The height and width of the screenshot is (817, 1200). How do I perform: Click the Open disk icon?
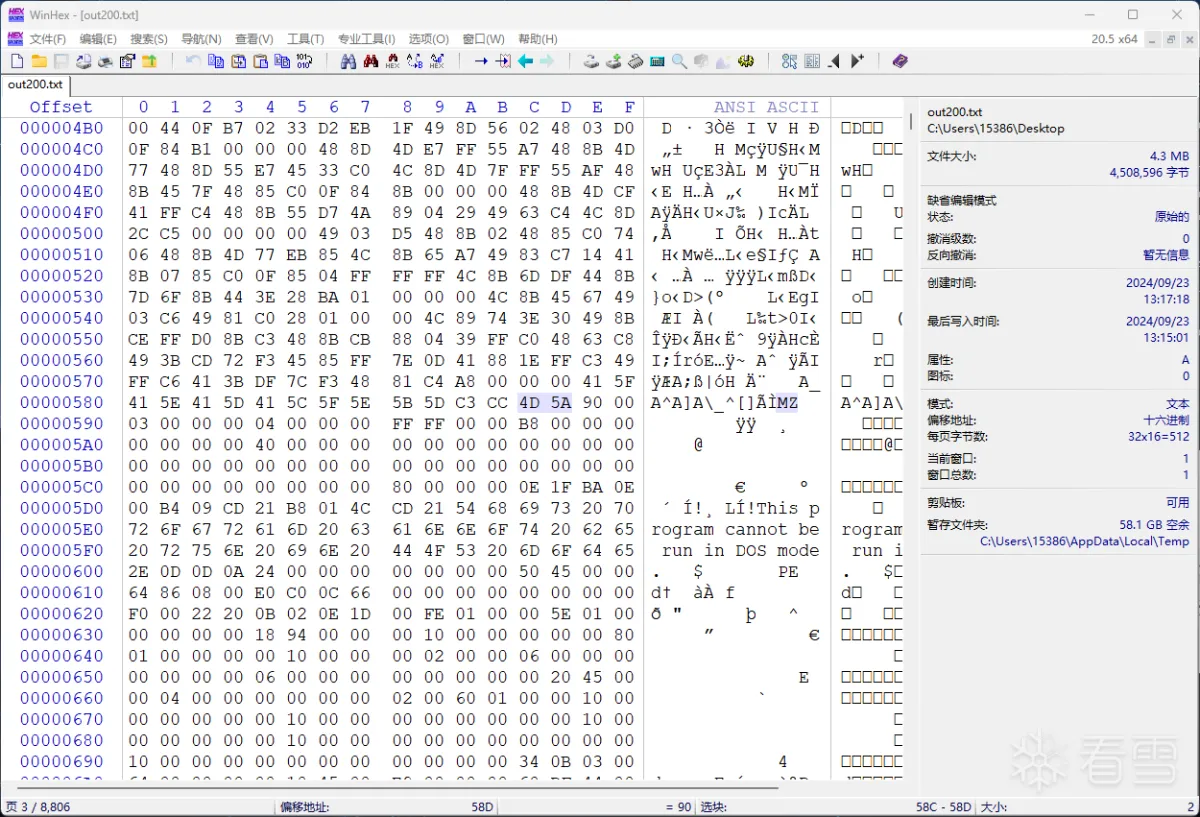(591, 61)
